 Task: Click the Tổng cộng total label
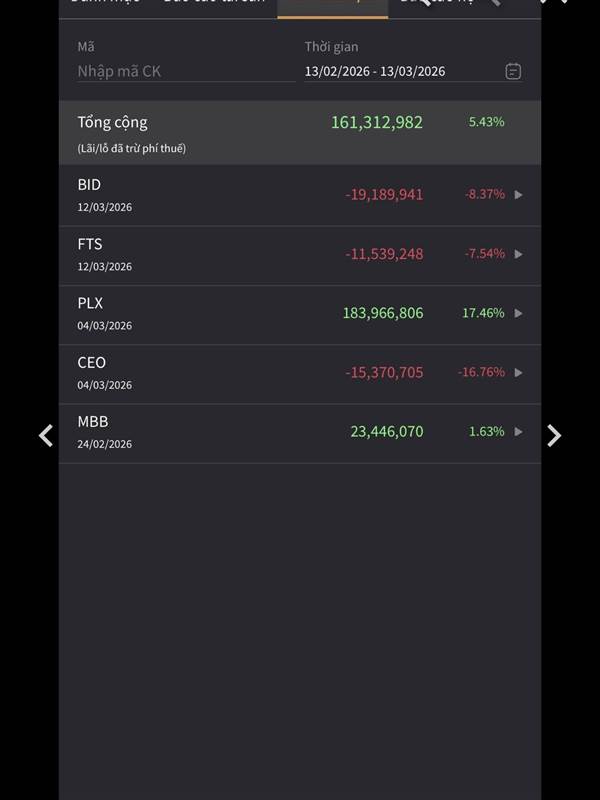(112, 122)
